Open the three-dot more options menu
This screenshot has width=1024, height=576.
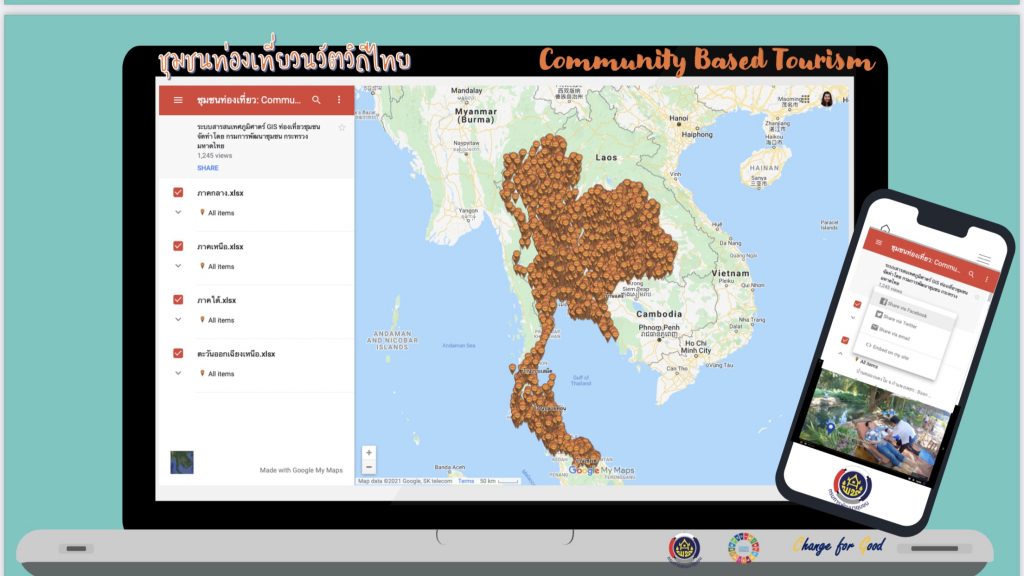pyautogui.click(x=339, y=100)
